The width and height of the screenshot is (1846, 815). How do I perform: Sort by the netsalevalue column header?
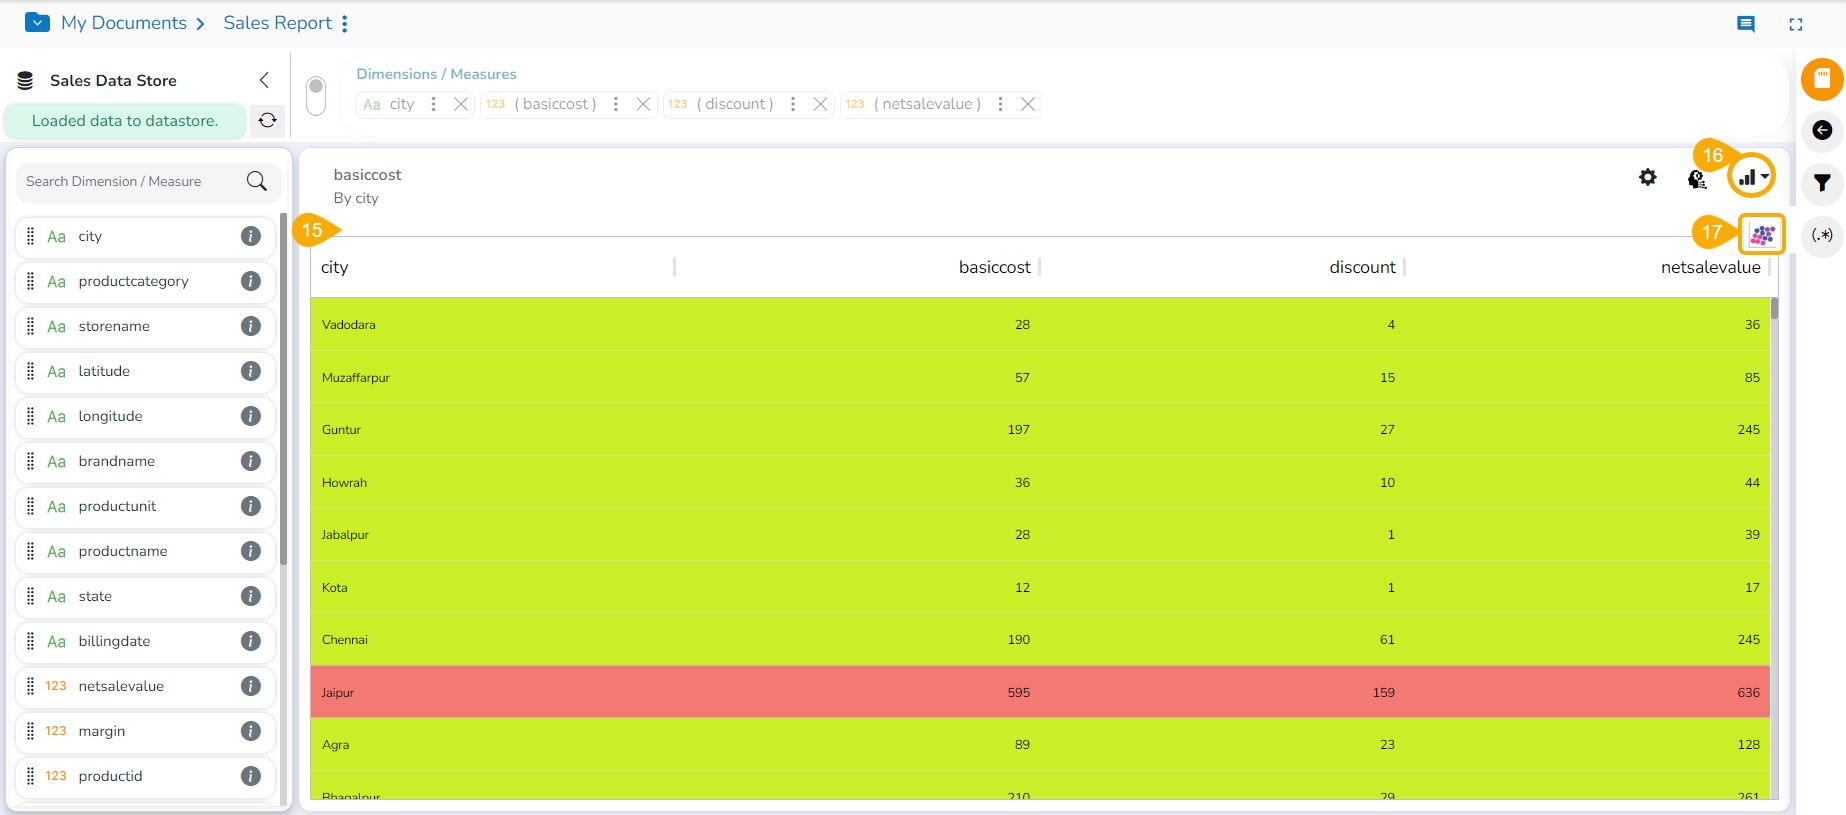click(1711, 267)
